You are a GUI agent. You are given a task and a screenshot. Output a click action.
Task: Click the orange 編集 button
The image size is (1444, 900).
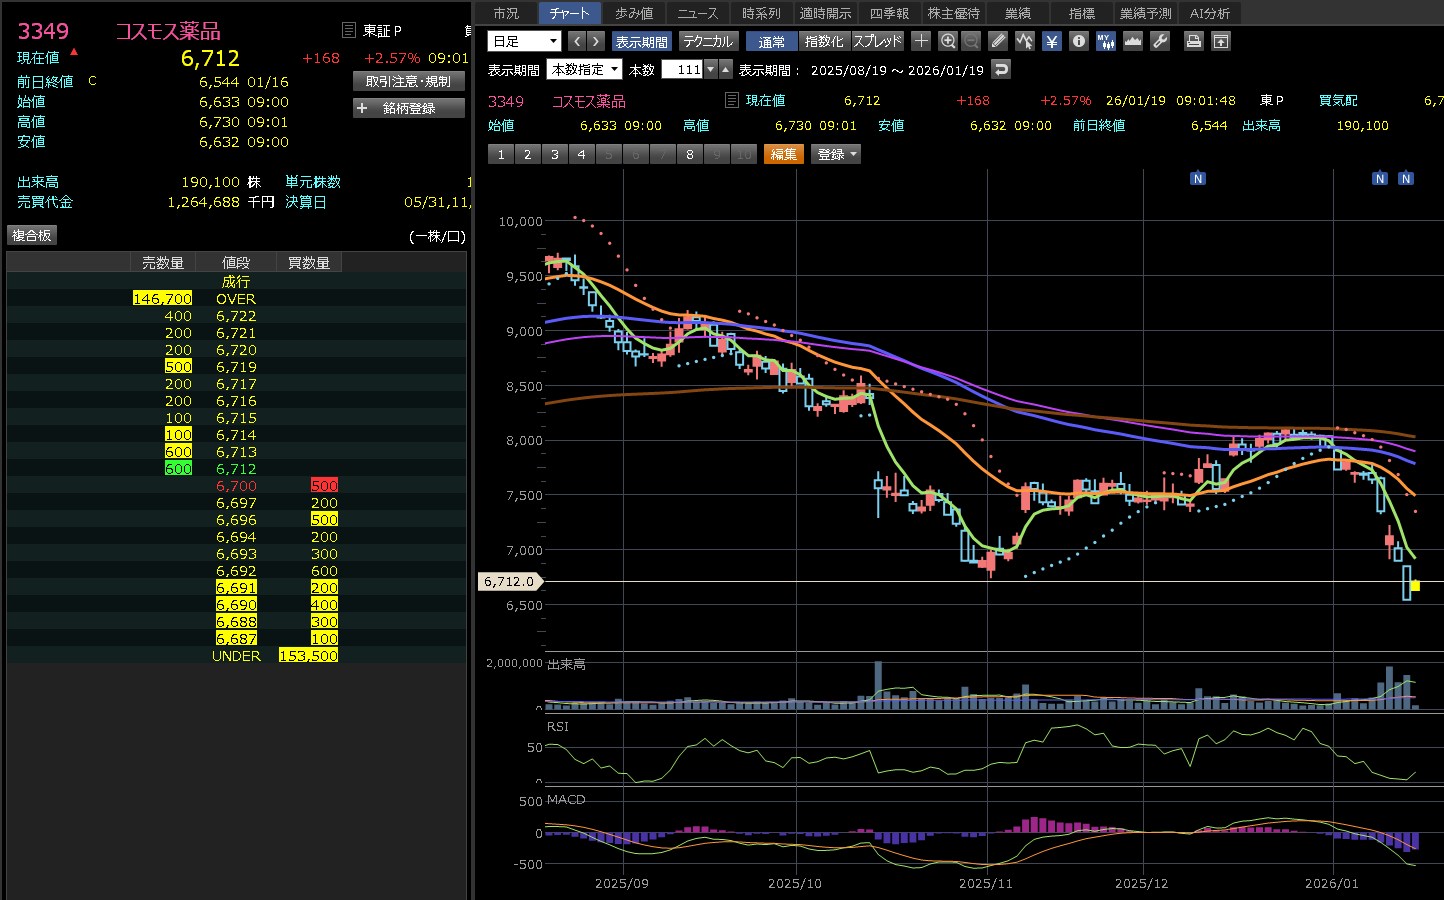click(784, 154)
